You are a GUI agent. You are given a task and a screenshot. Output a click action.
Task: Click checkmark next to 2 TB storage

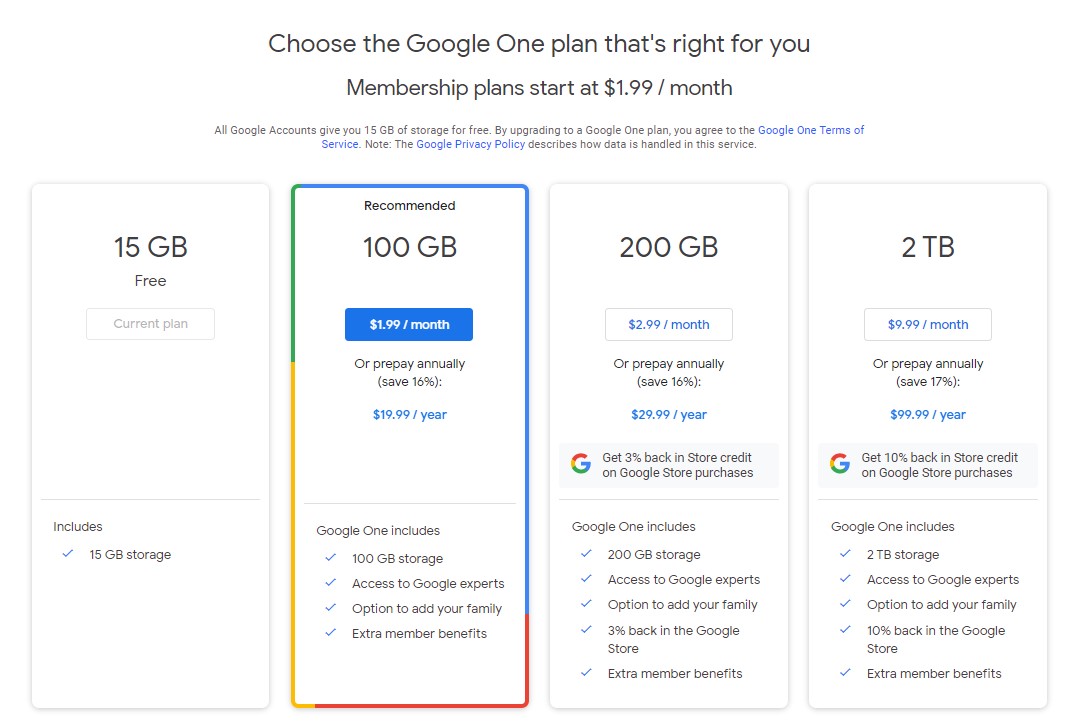(x=845, y=554)
